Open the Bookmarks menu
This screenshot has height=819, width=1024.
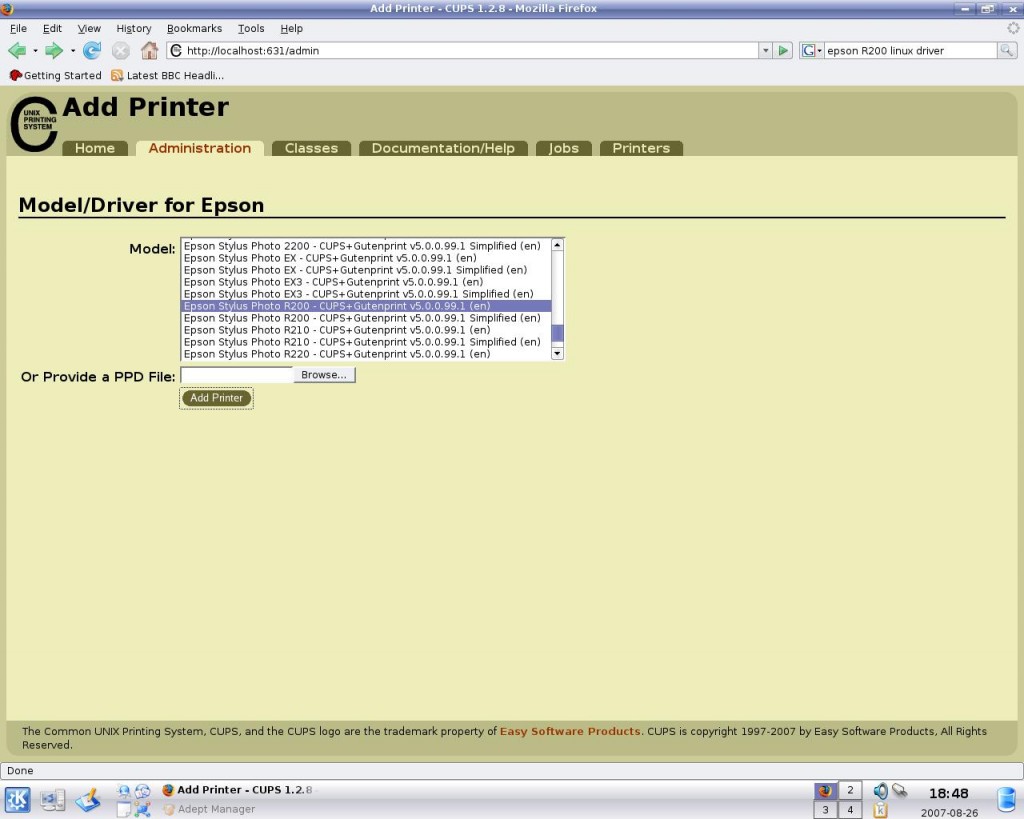coord(194,28)
